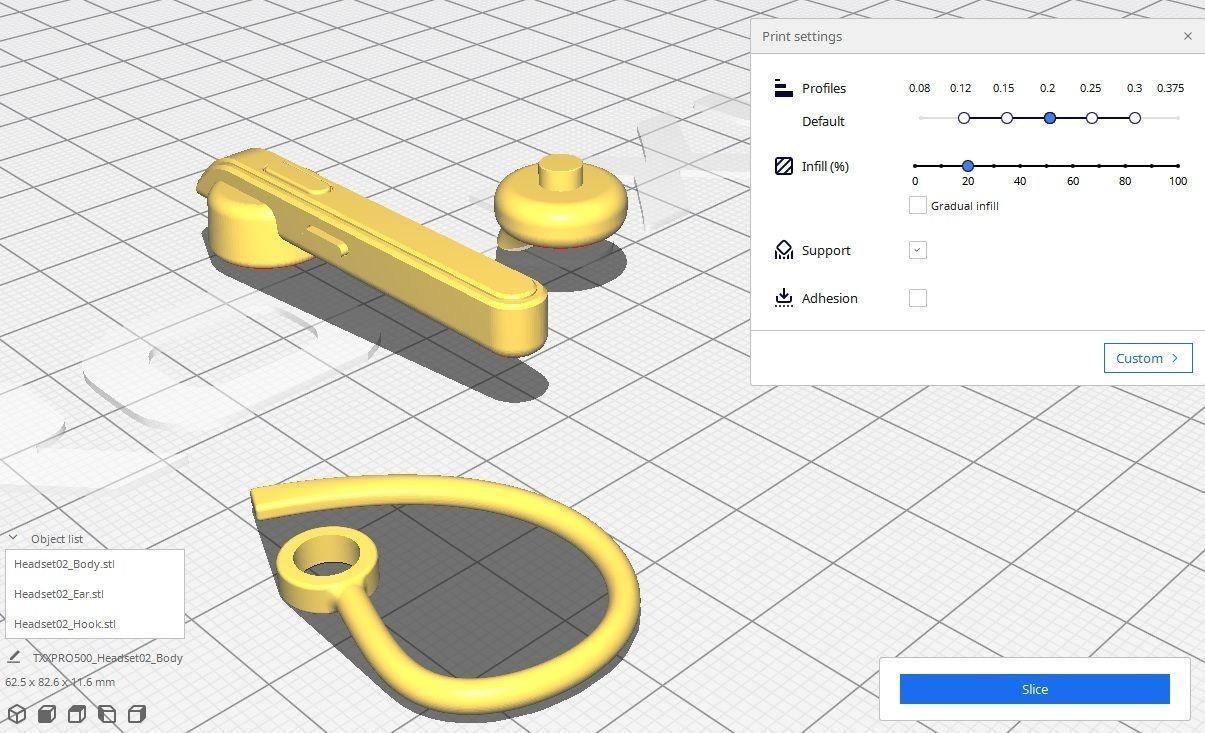The width and height of the screenshot is (1205, 733).
Task: Collapse the Object list panel
Action: pos(13,538)
